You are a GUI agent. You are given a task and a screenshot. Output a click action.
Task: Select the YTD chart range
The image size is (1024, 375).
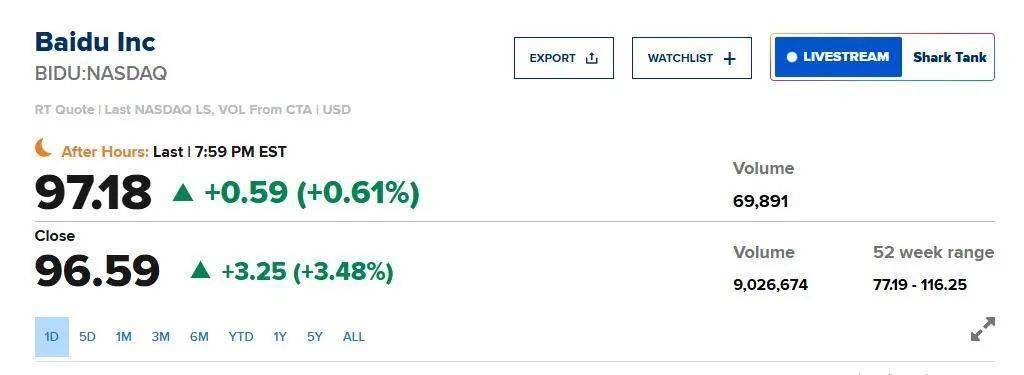[241, 337]
